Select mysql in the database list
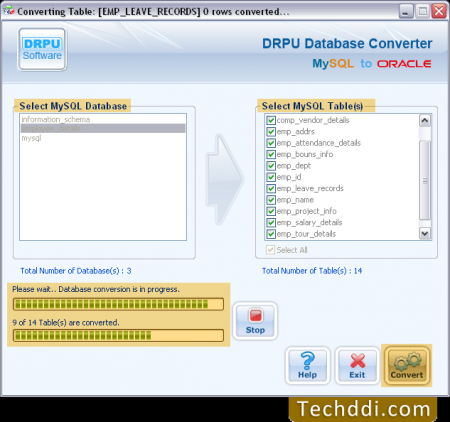Image resolution: width=450 pixels, height=422 pixels. [103, 138]
